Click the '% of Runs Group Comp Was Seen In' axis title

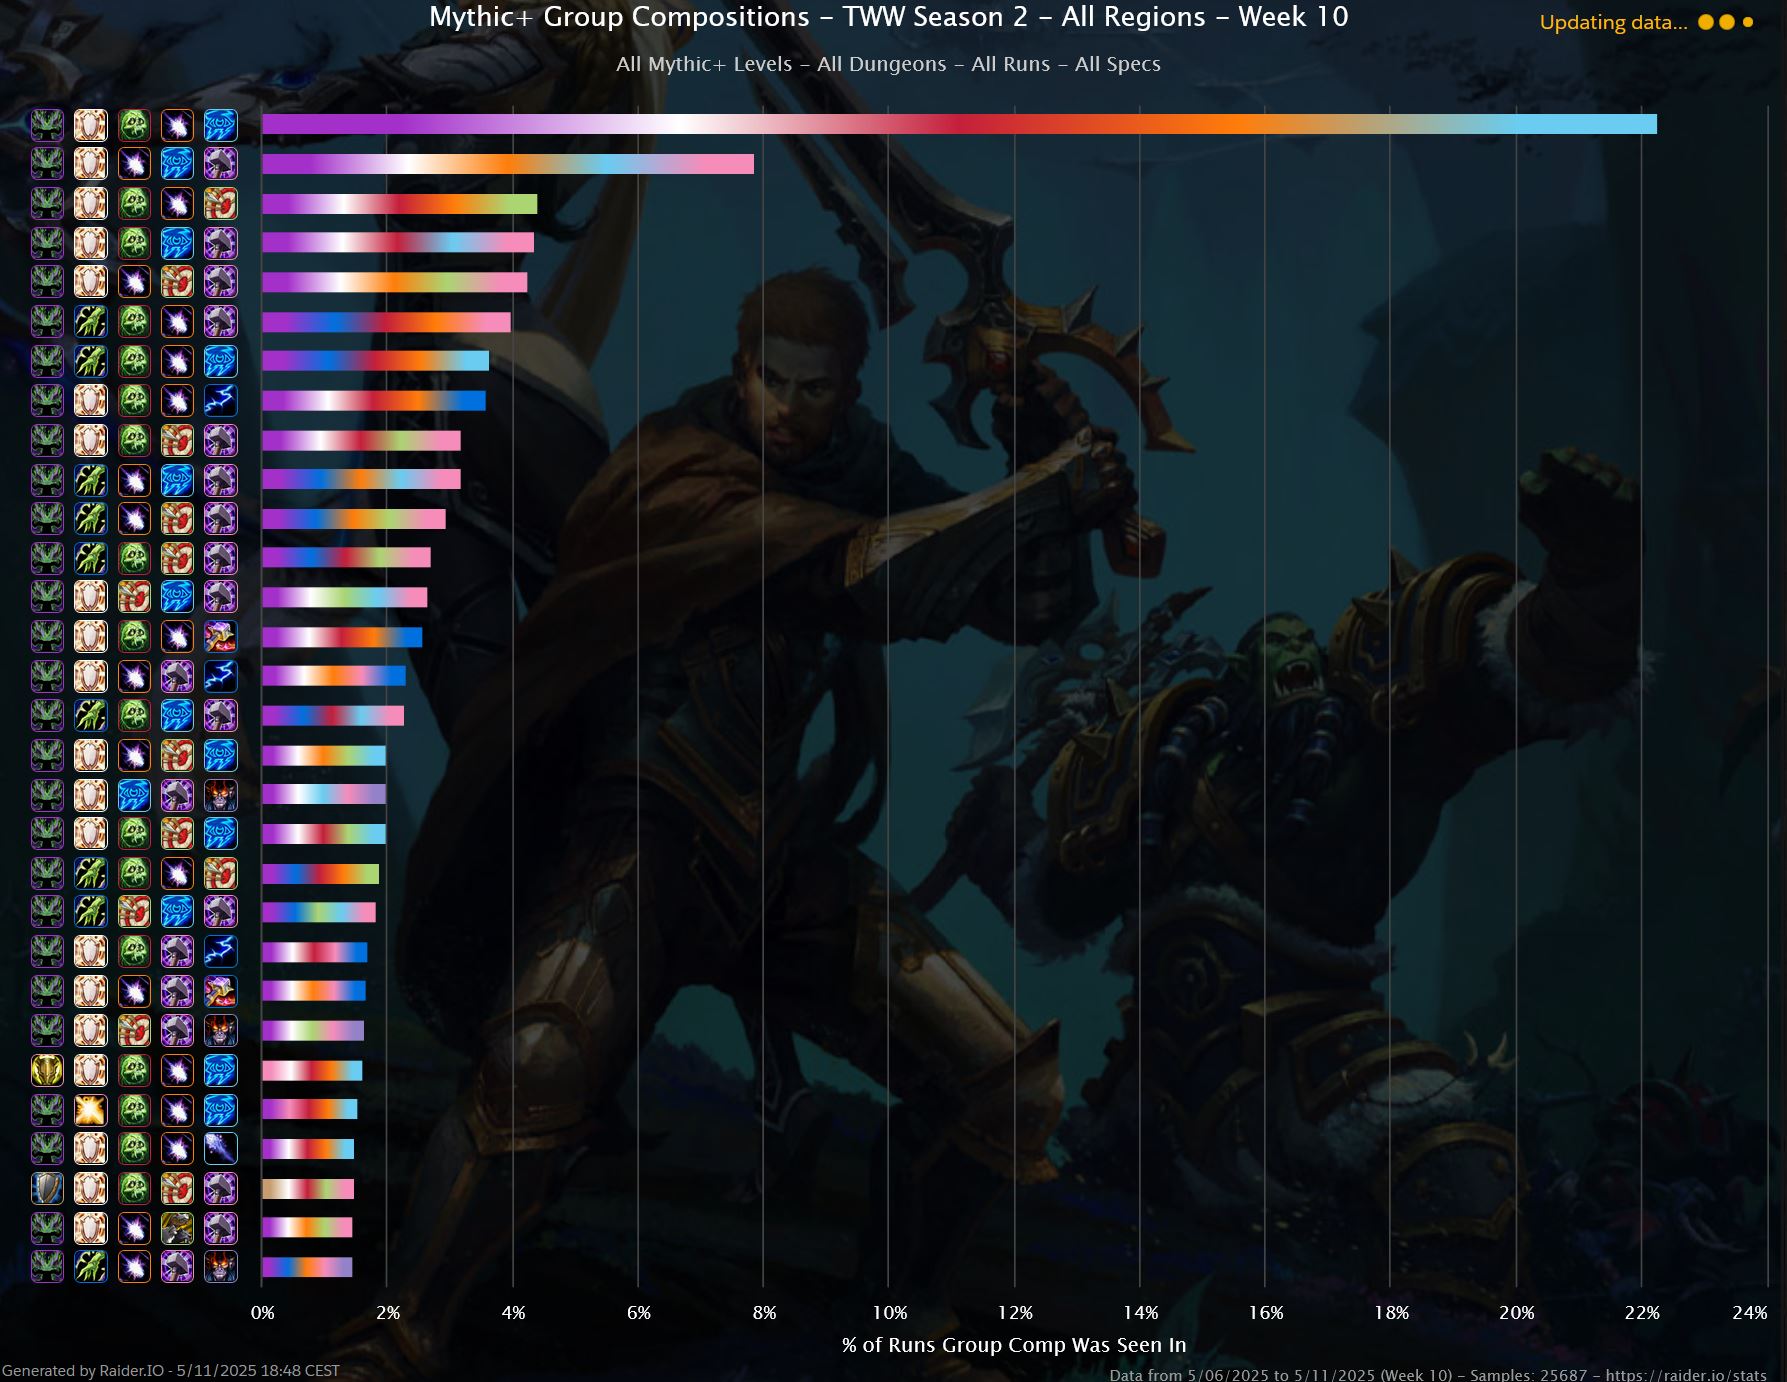(1013, 1345)
